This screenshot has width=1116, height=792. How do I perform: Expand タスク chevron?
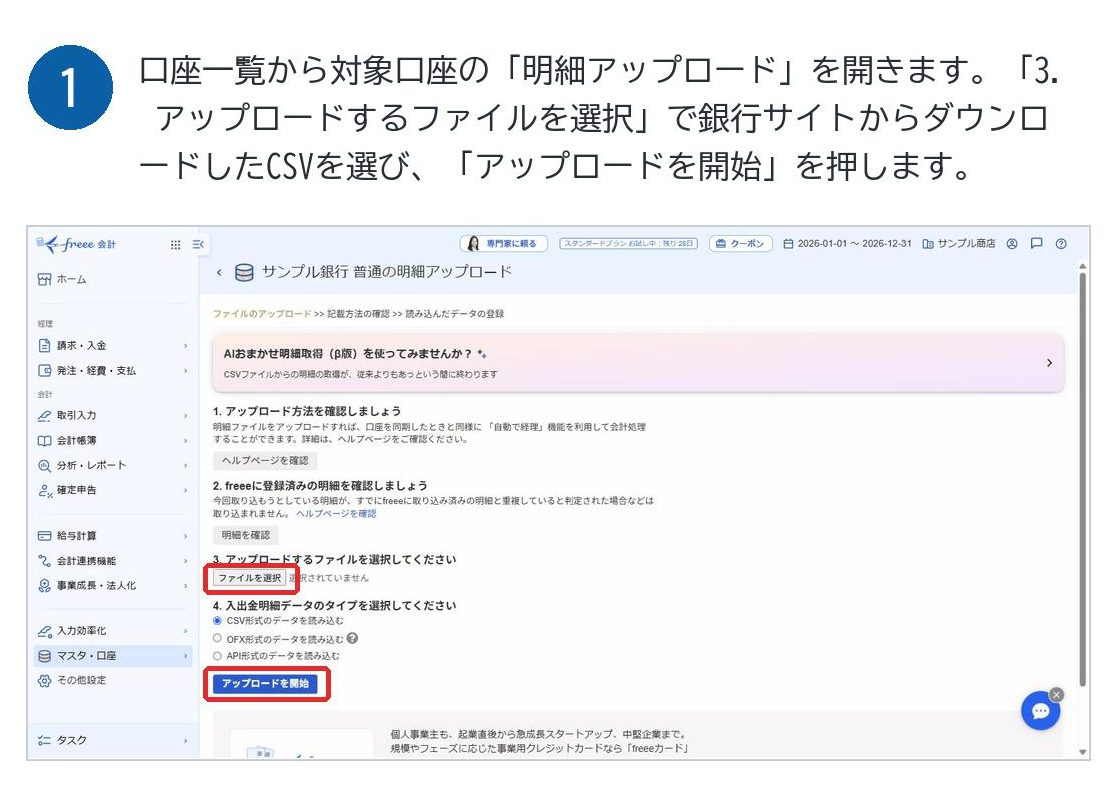(x=186, y=741)
